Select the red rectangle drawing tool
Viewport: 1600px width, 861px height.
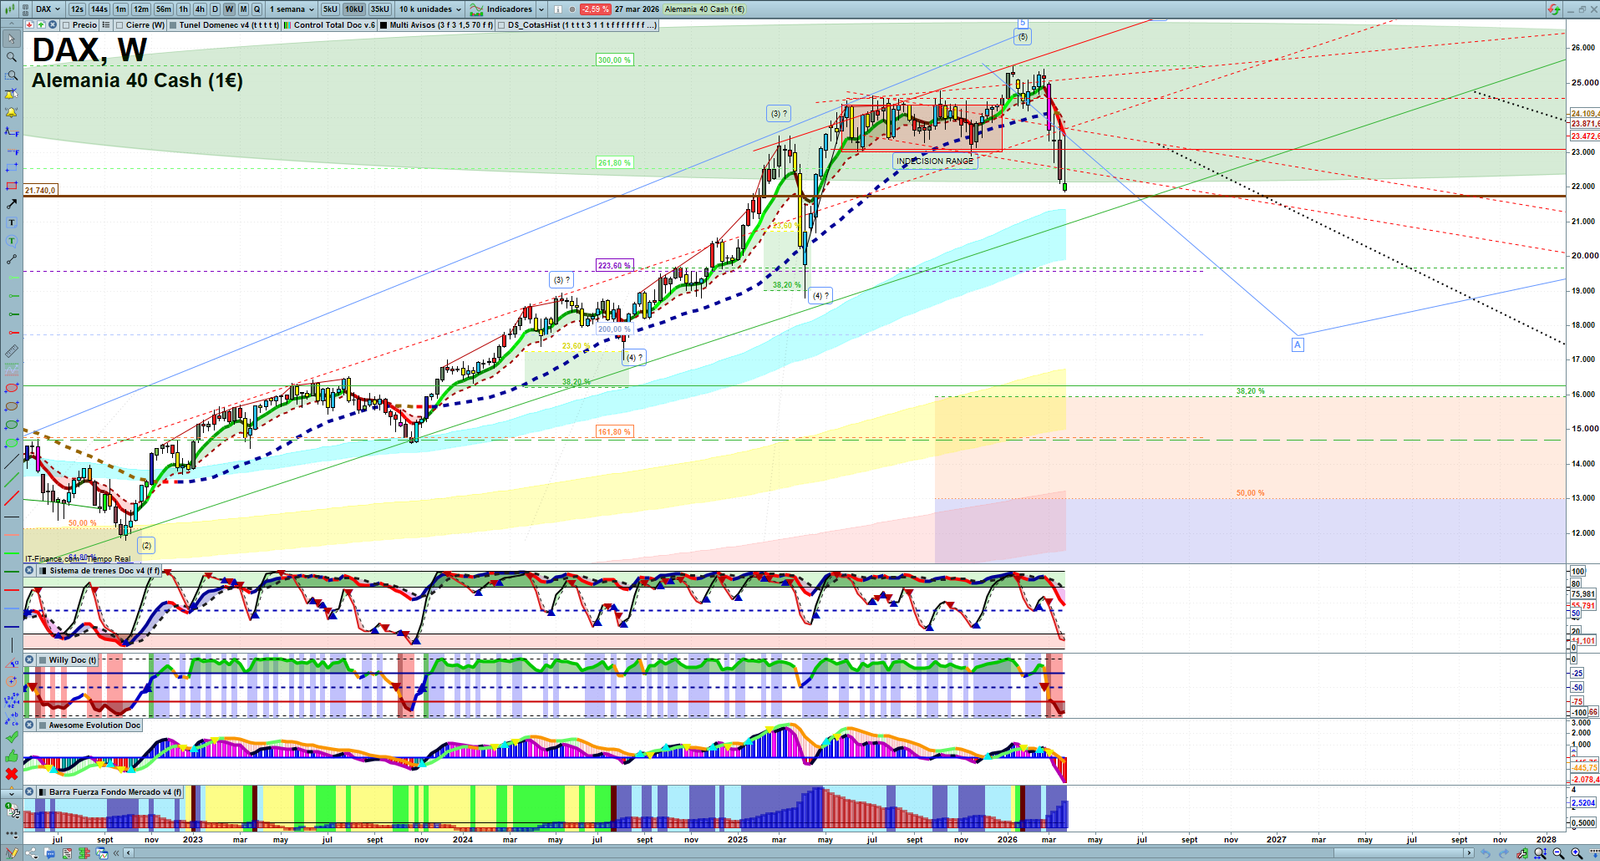(11, 186)
